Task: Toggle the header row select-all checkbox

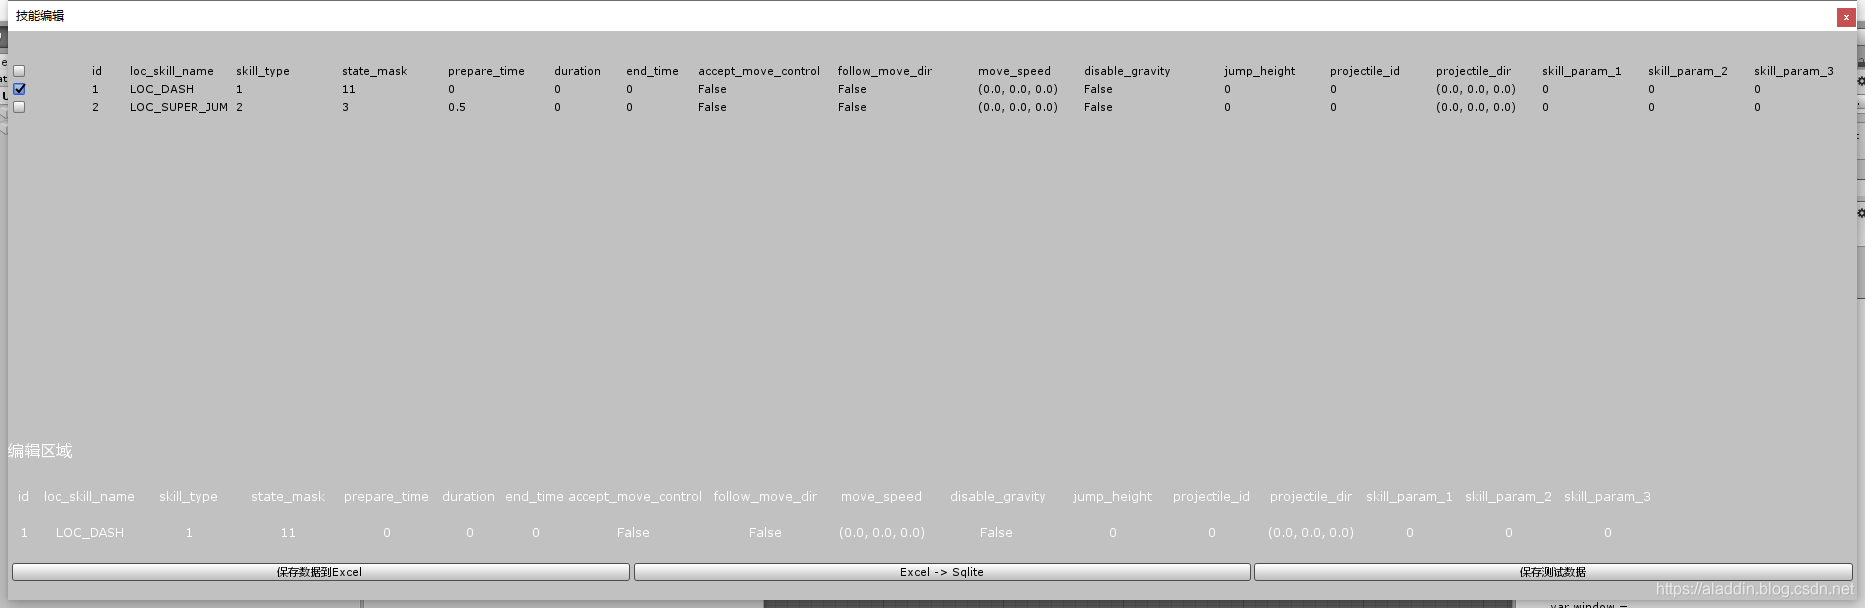Action: coord(19,71)
